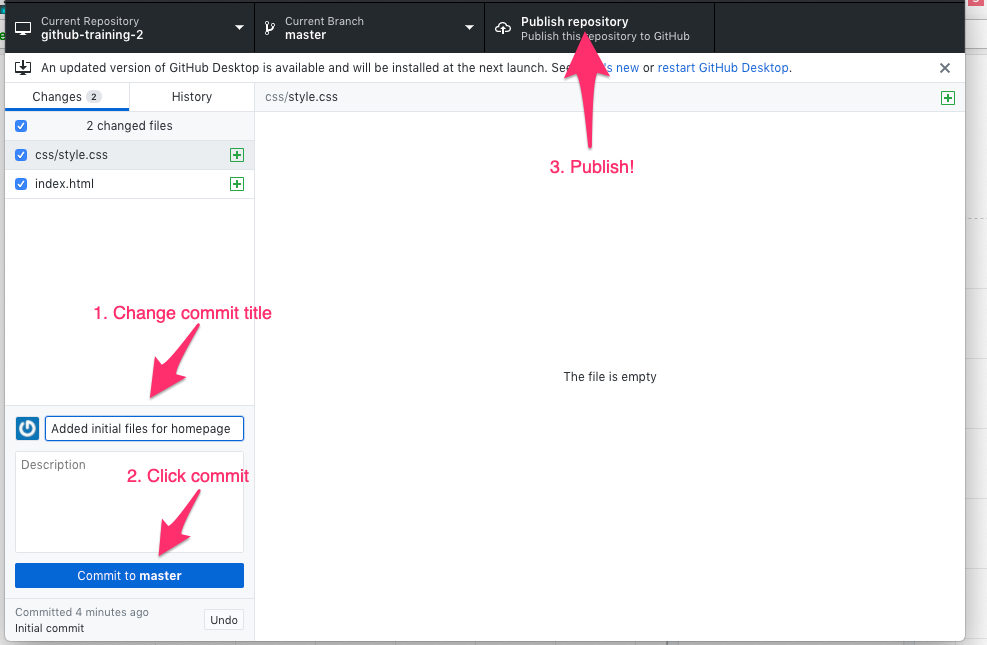
Task: Switch to the History tab
Action: [192, 96]
